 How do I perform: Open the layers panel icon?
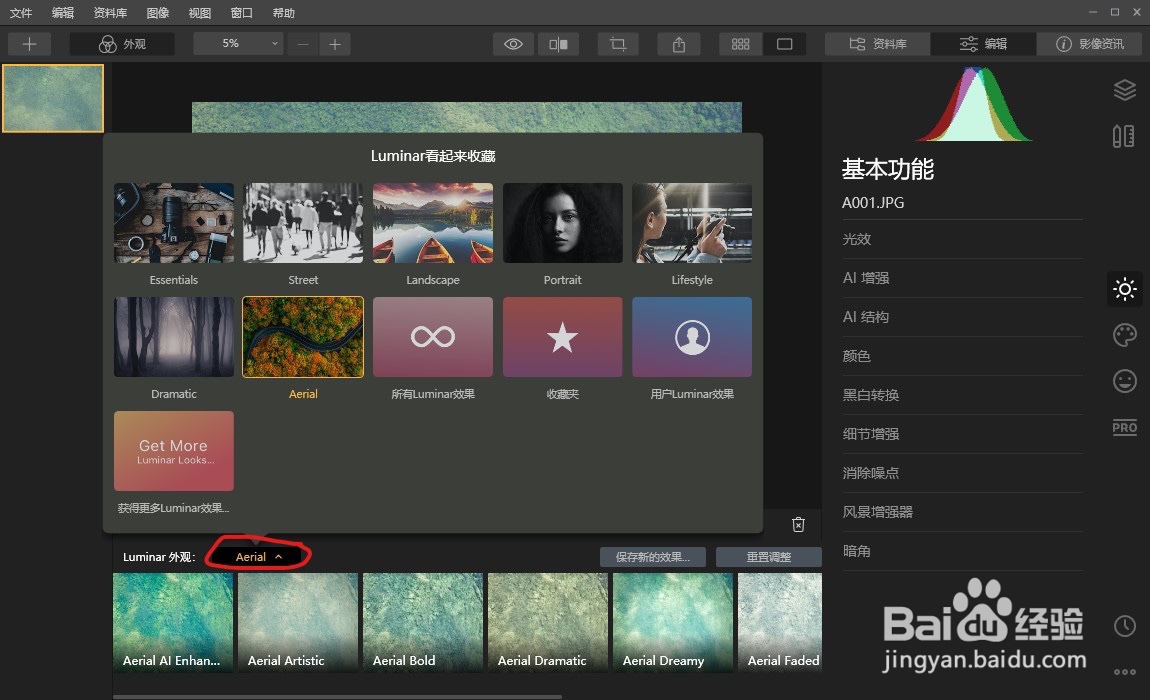pyautogui.click(x=1124, y=90)
